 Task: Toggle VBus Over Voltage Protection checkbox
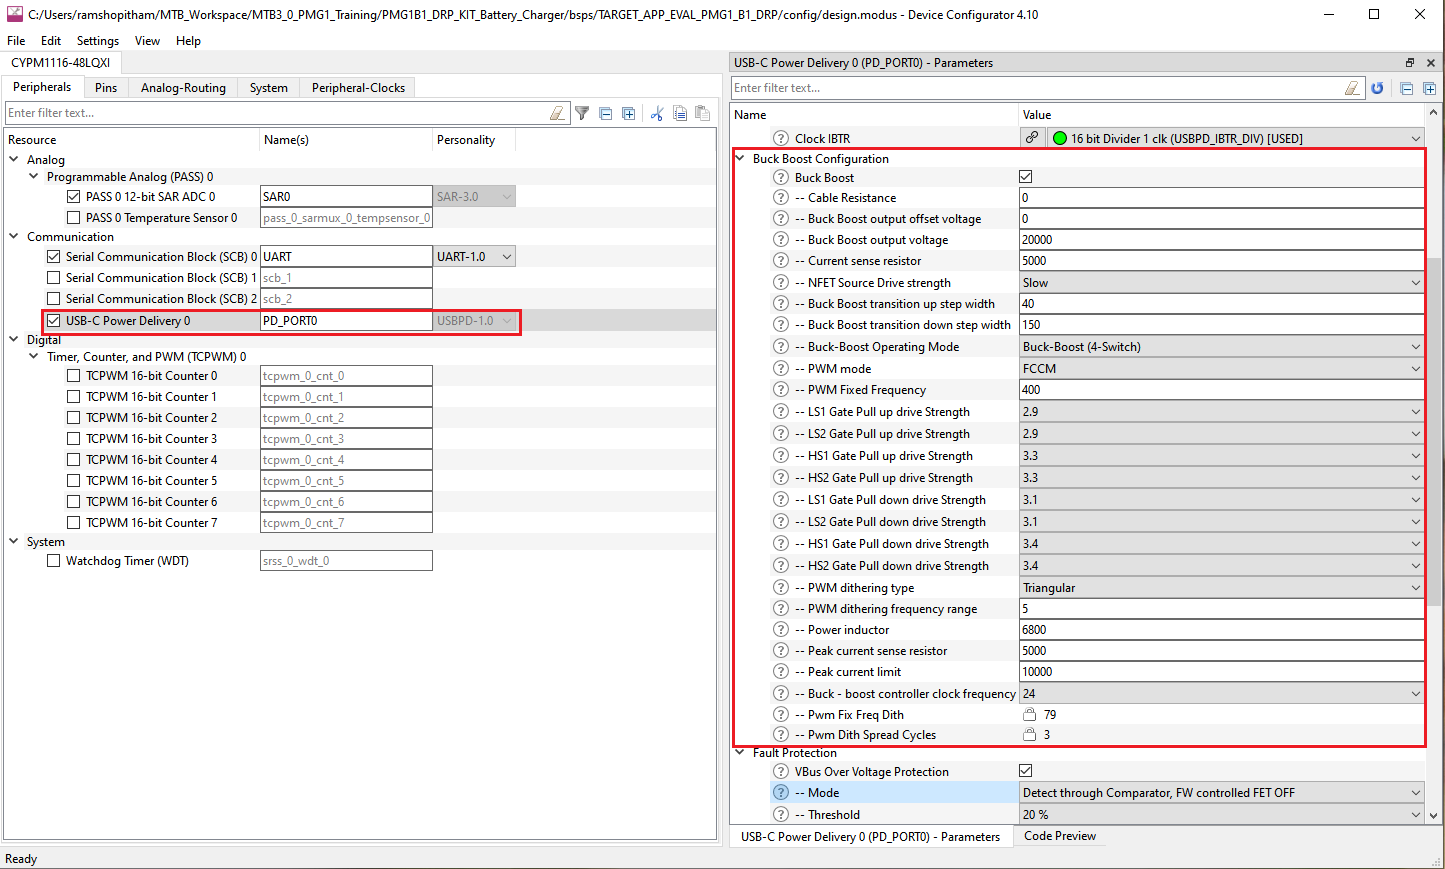1025,771
